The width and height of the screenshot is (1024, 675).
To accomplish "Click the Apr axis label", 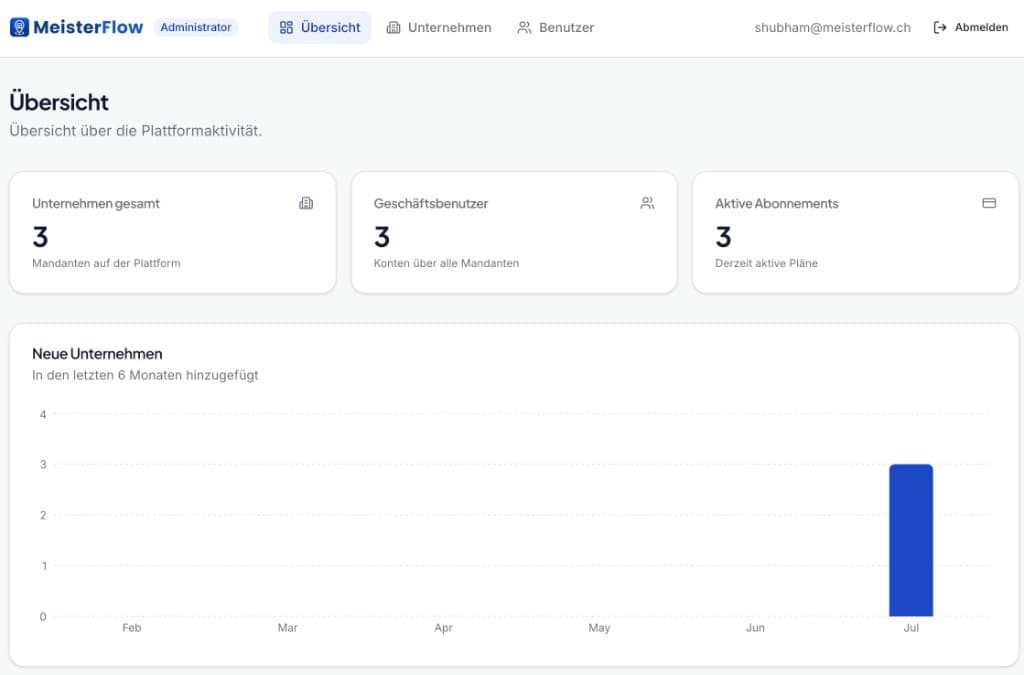I will coord(443,628).
